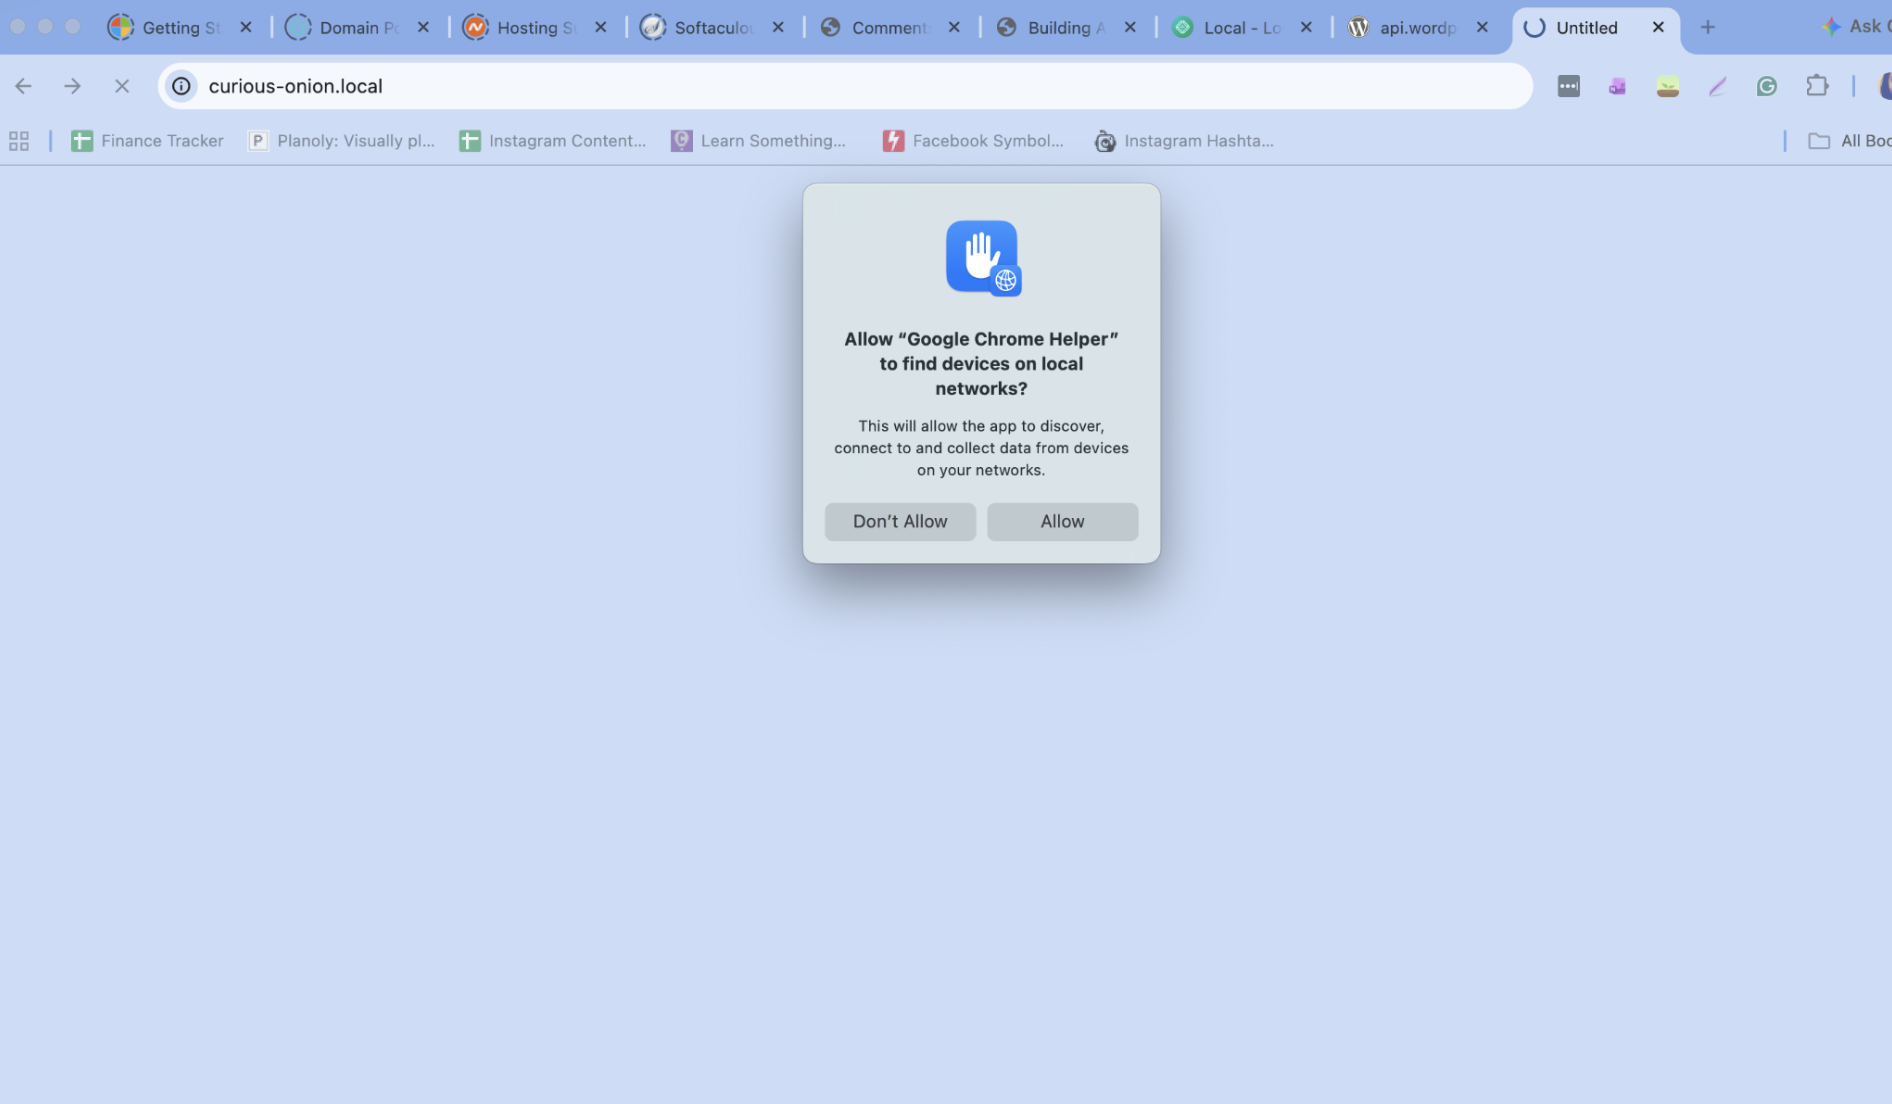Click the site info icon in address bar
The height and width of the screenshot is (1104, 1892).
pyautogui.click(x=181, y=86)
